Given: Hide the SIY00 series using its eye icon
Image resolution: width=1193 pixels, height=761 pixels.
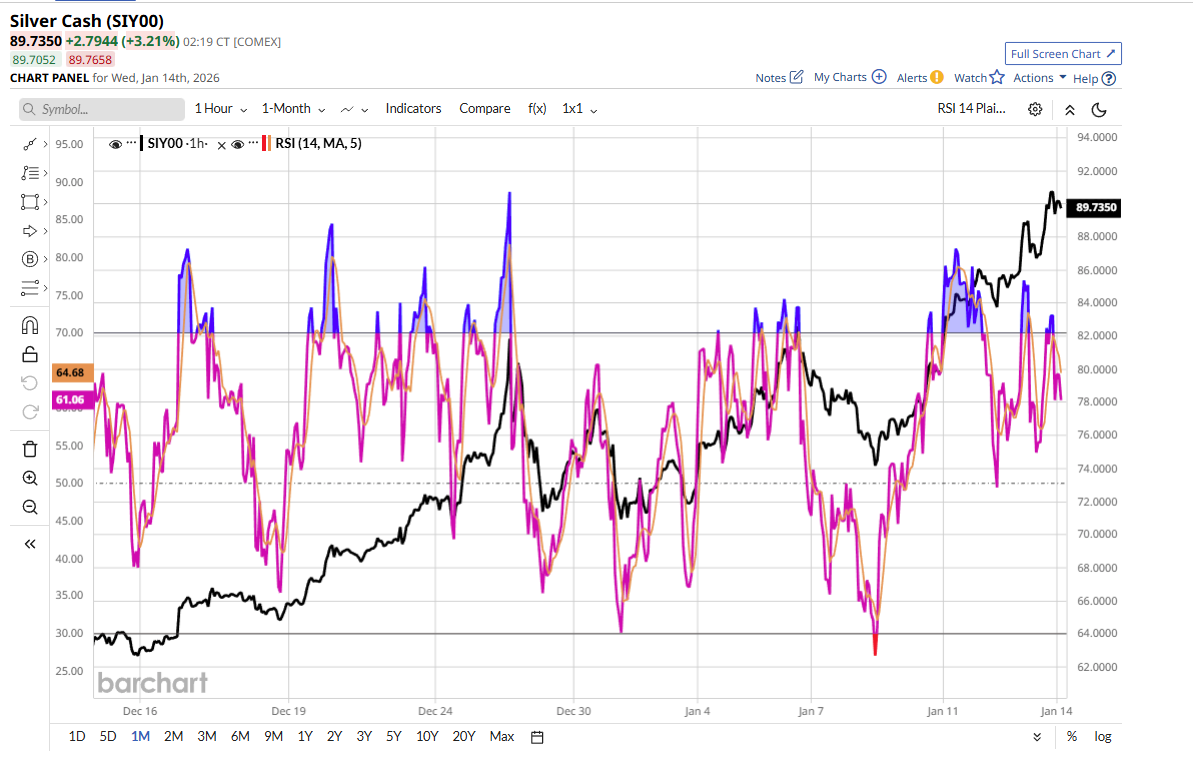Looking at the screenshot, I should pos(115,144).
